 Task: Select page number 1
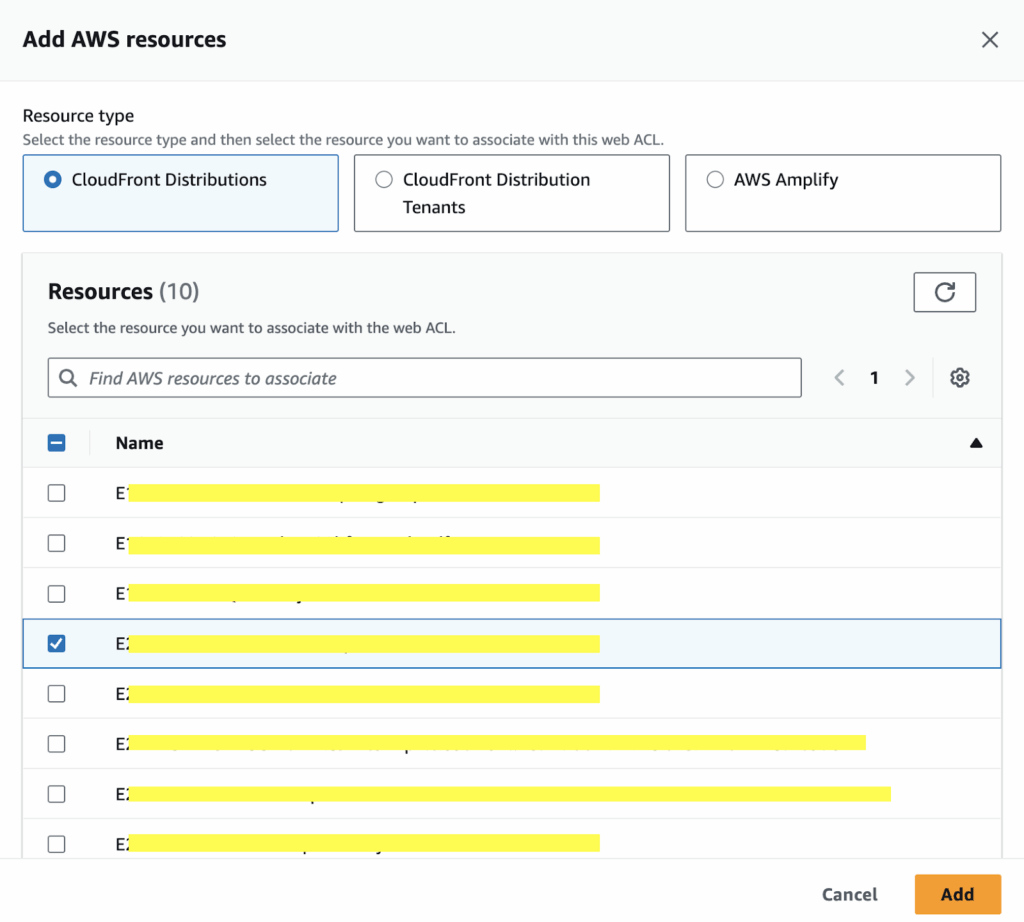click(x=874, y=377)
